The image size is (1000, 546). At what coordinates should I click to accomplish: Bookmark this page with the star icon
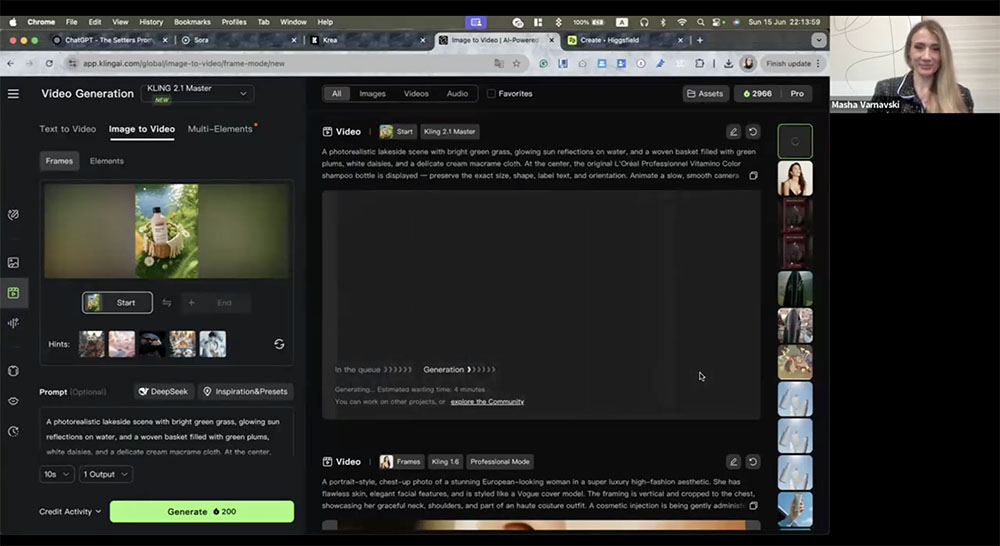tap(516, 63)
